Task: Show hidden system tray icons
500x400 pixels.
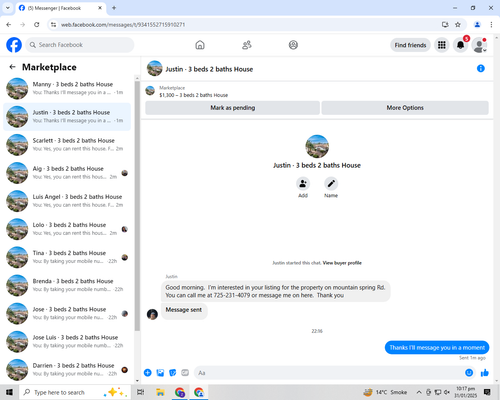Action: click(419, 392)
